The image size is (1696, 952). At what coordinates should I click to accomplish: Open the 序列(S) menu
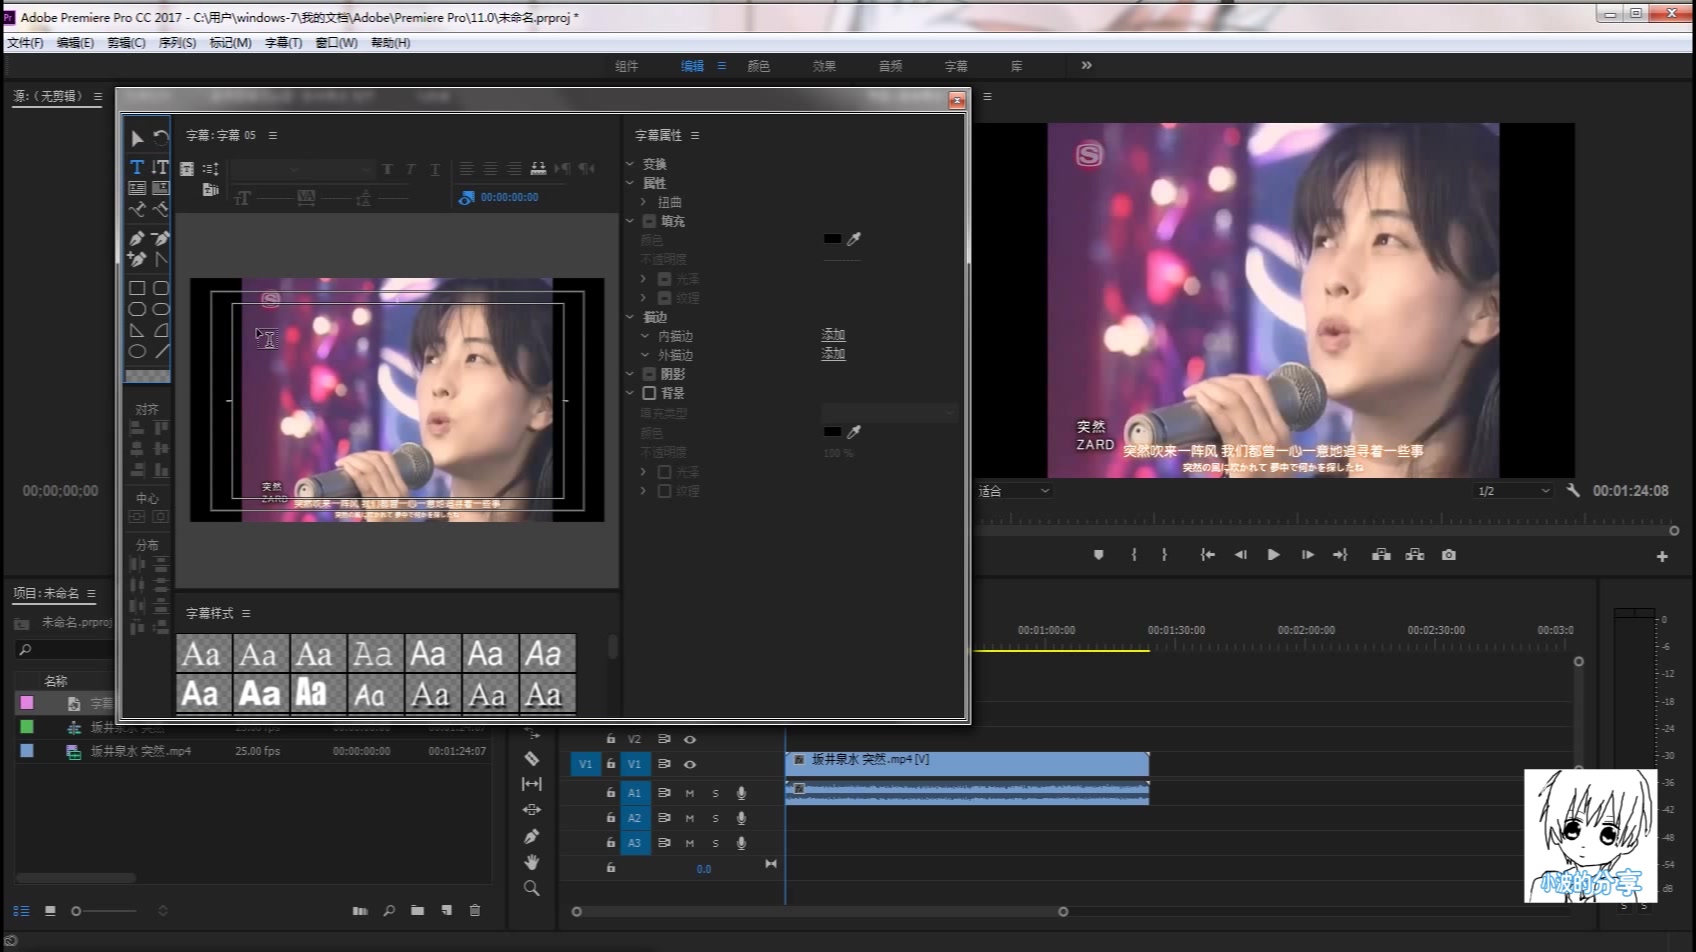(177, 43)
